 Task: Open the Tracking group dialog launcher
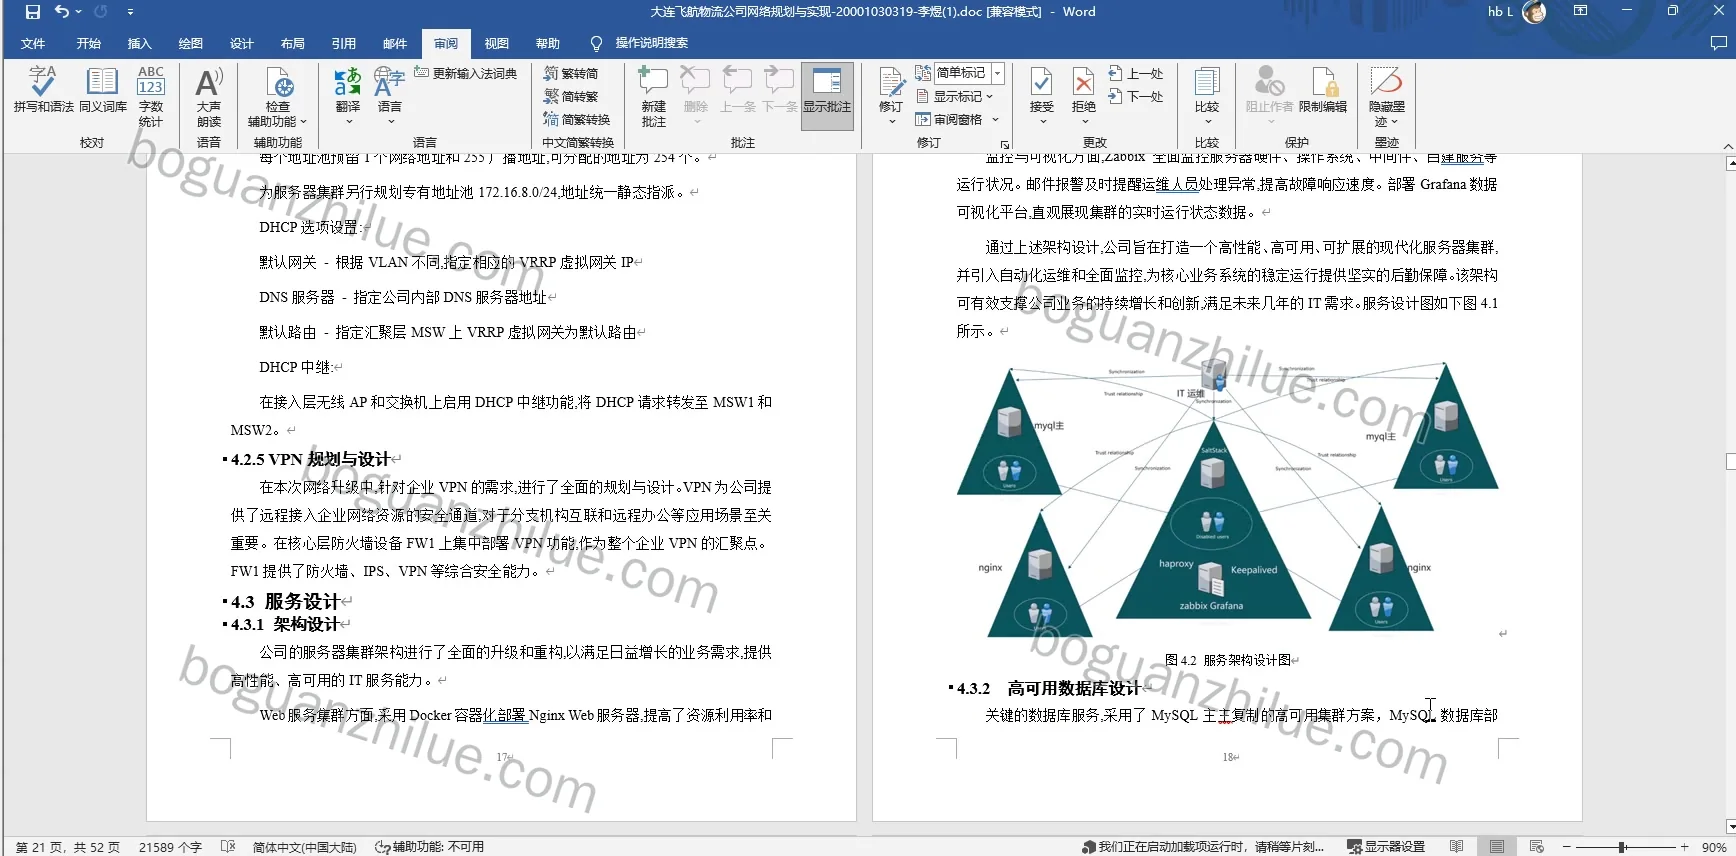1005,144
